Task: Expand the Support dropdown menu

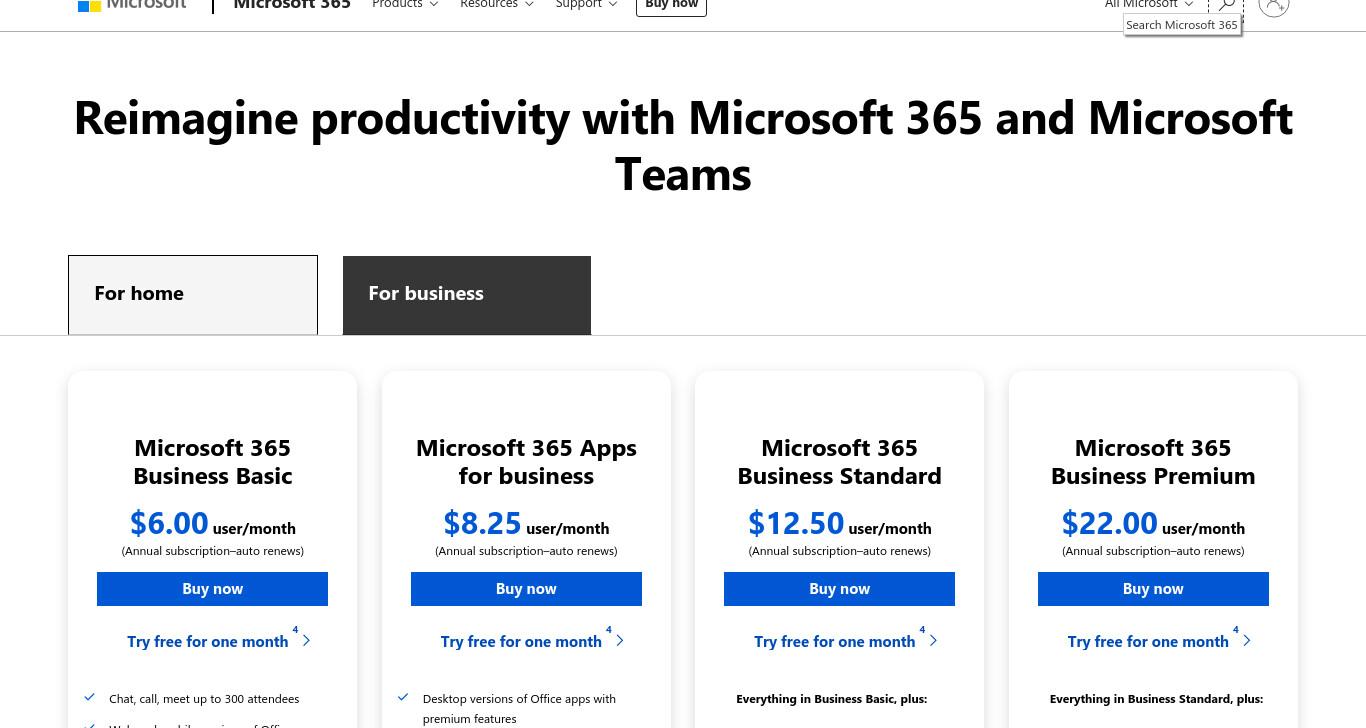Action: 586,5
